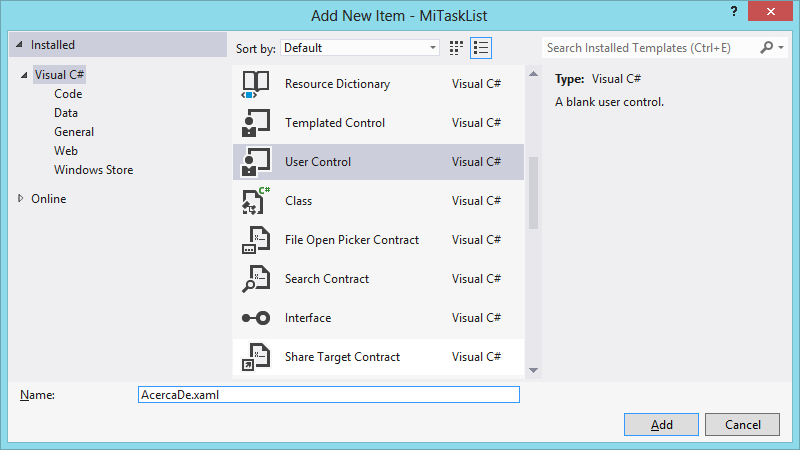Click the Name input field

coord(329,394)
